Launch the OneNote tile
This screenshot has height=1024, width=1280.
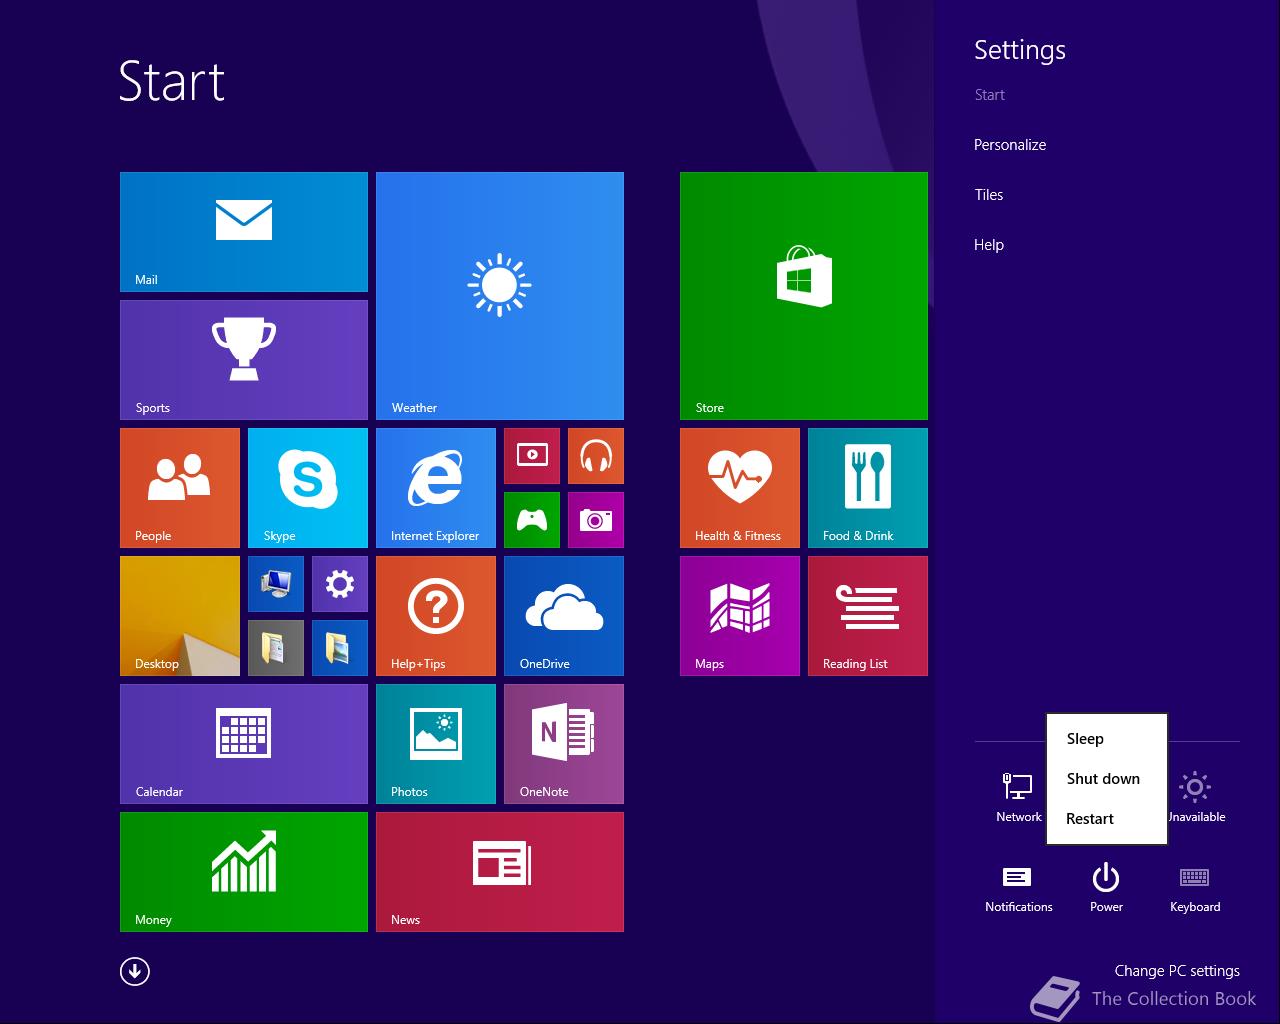pos(564,744)
